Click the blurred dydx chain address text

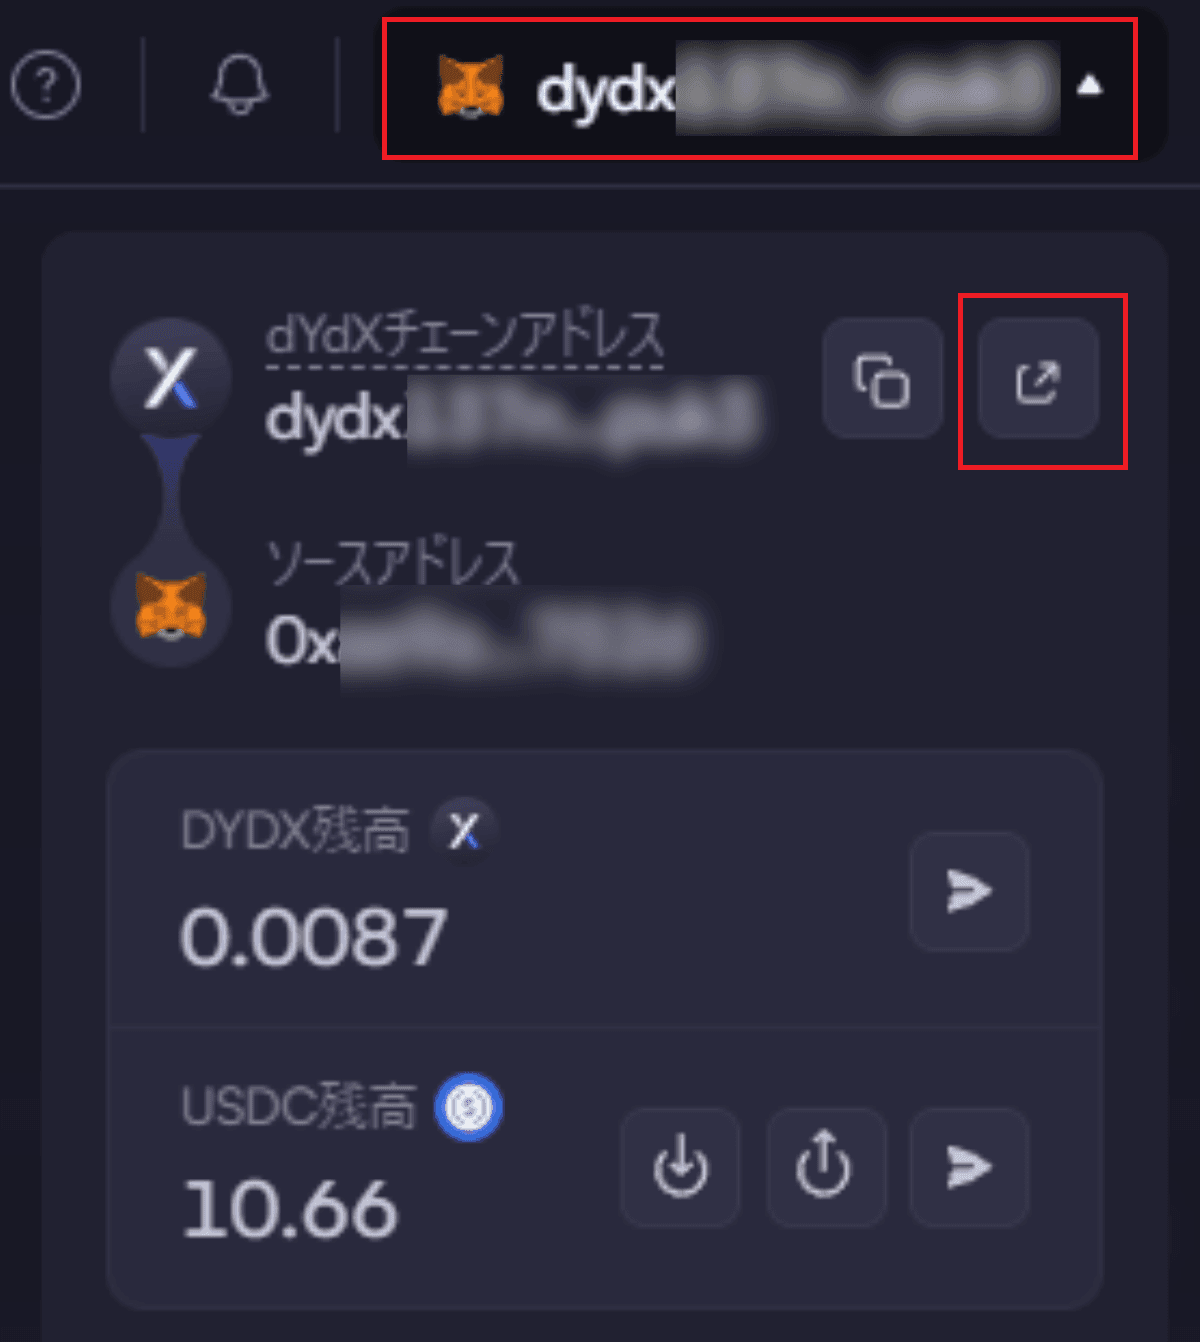pyautogui.click(x=512, y=417)
